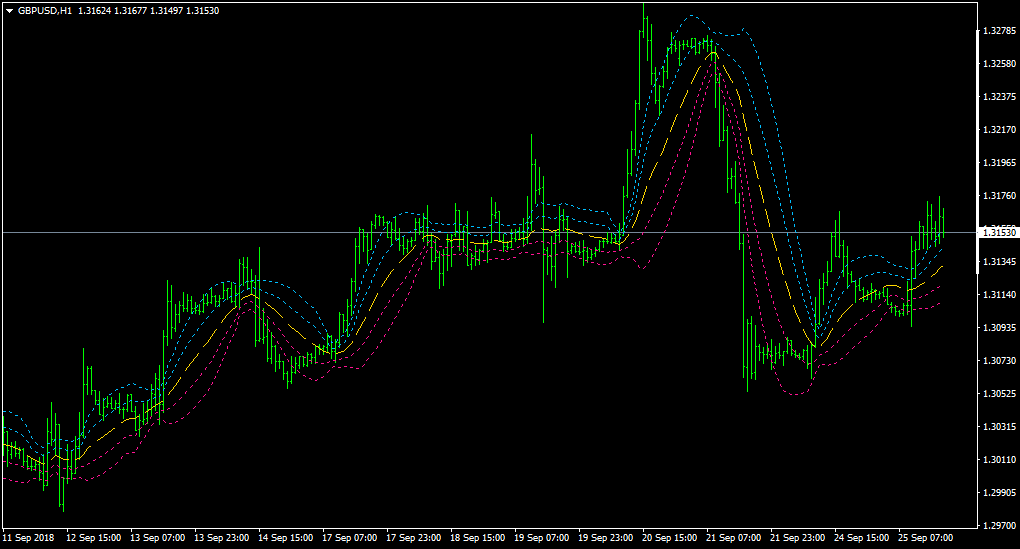The height and width of the screenshot is (549, 1020).
Task: Click the 1.32785 price scale label
Action: point(999,31)
